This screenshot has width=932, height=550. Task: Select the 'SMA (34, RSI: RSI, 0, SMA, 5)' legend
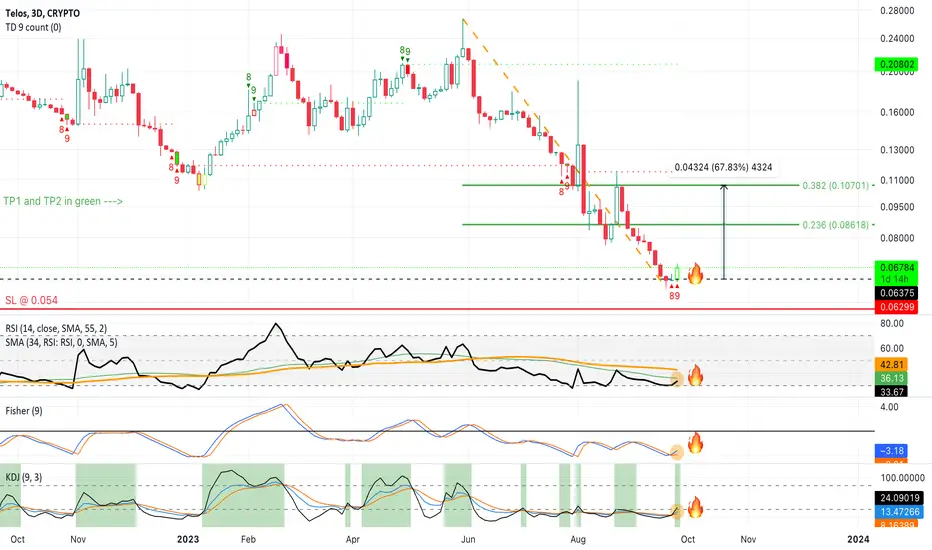pos(61,342)
